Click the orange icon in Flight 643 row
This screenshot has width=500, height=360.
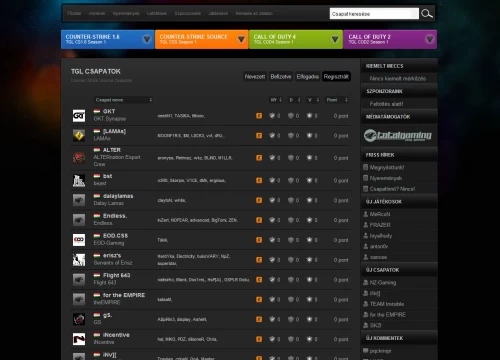tap(259, 279)
